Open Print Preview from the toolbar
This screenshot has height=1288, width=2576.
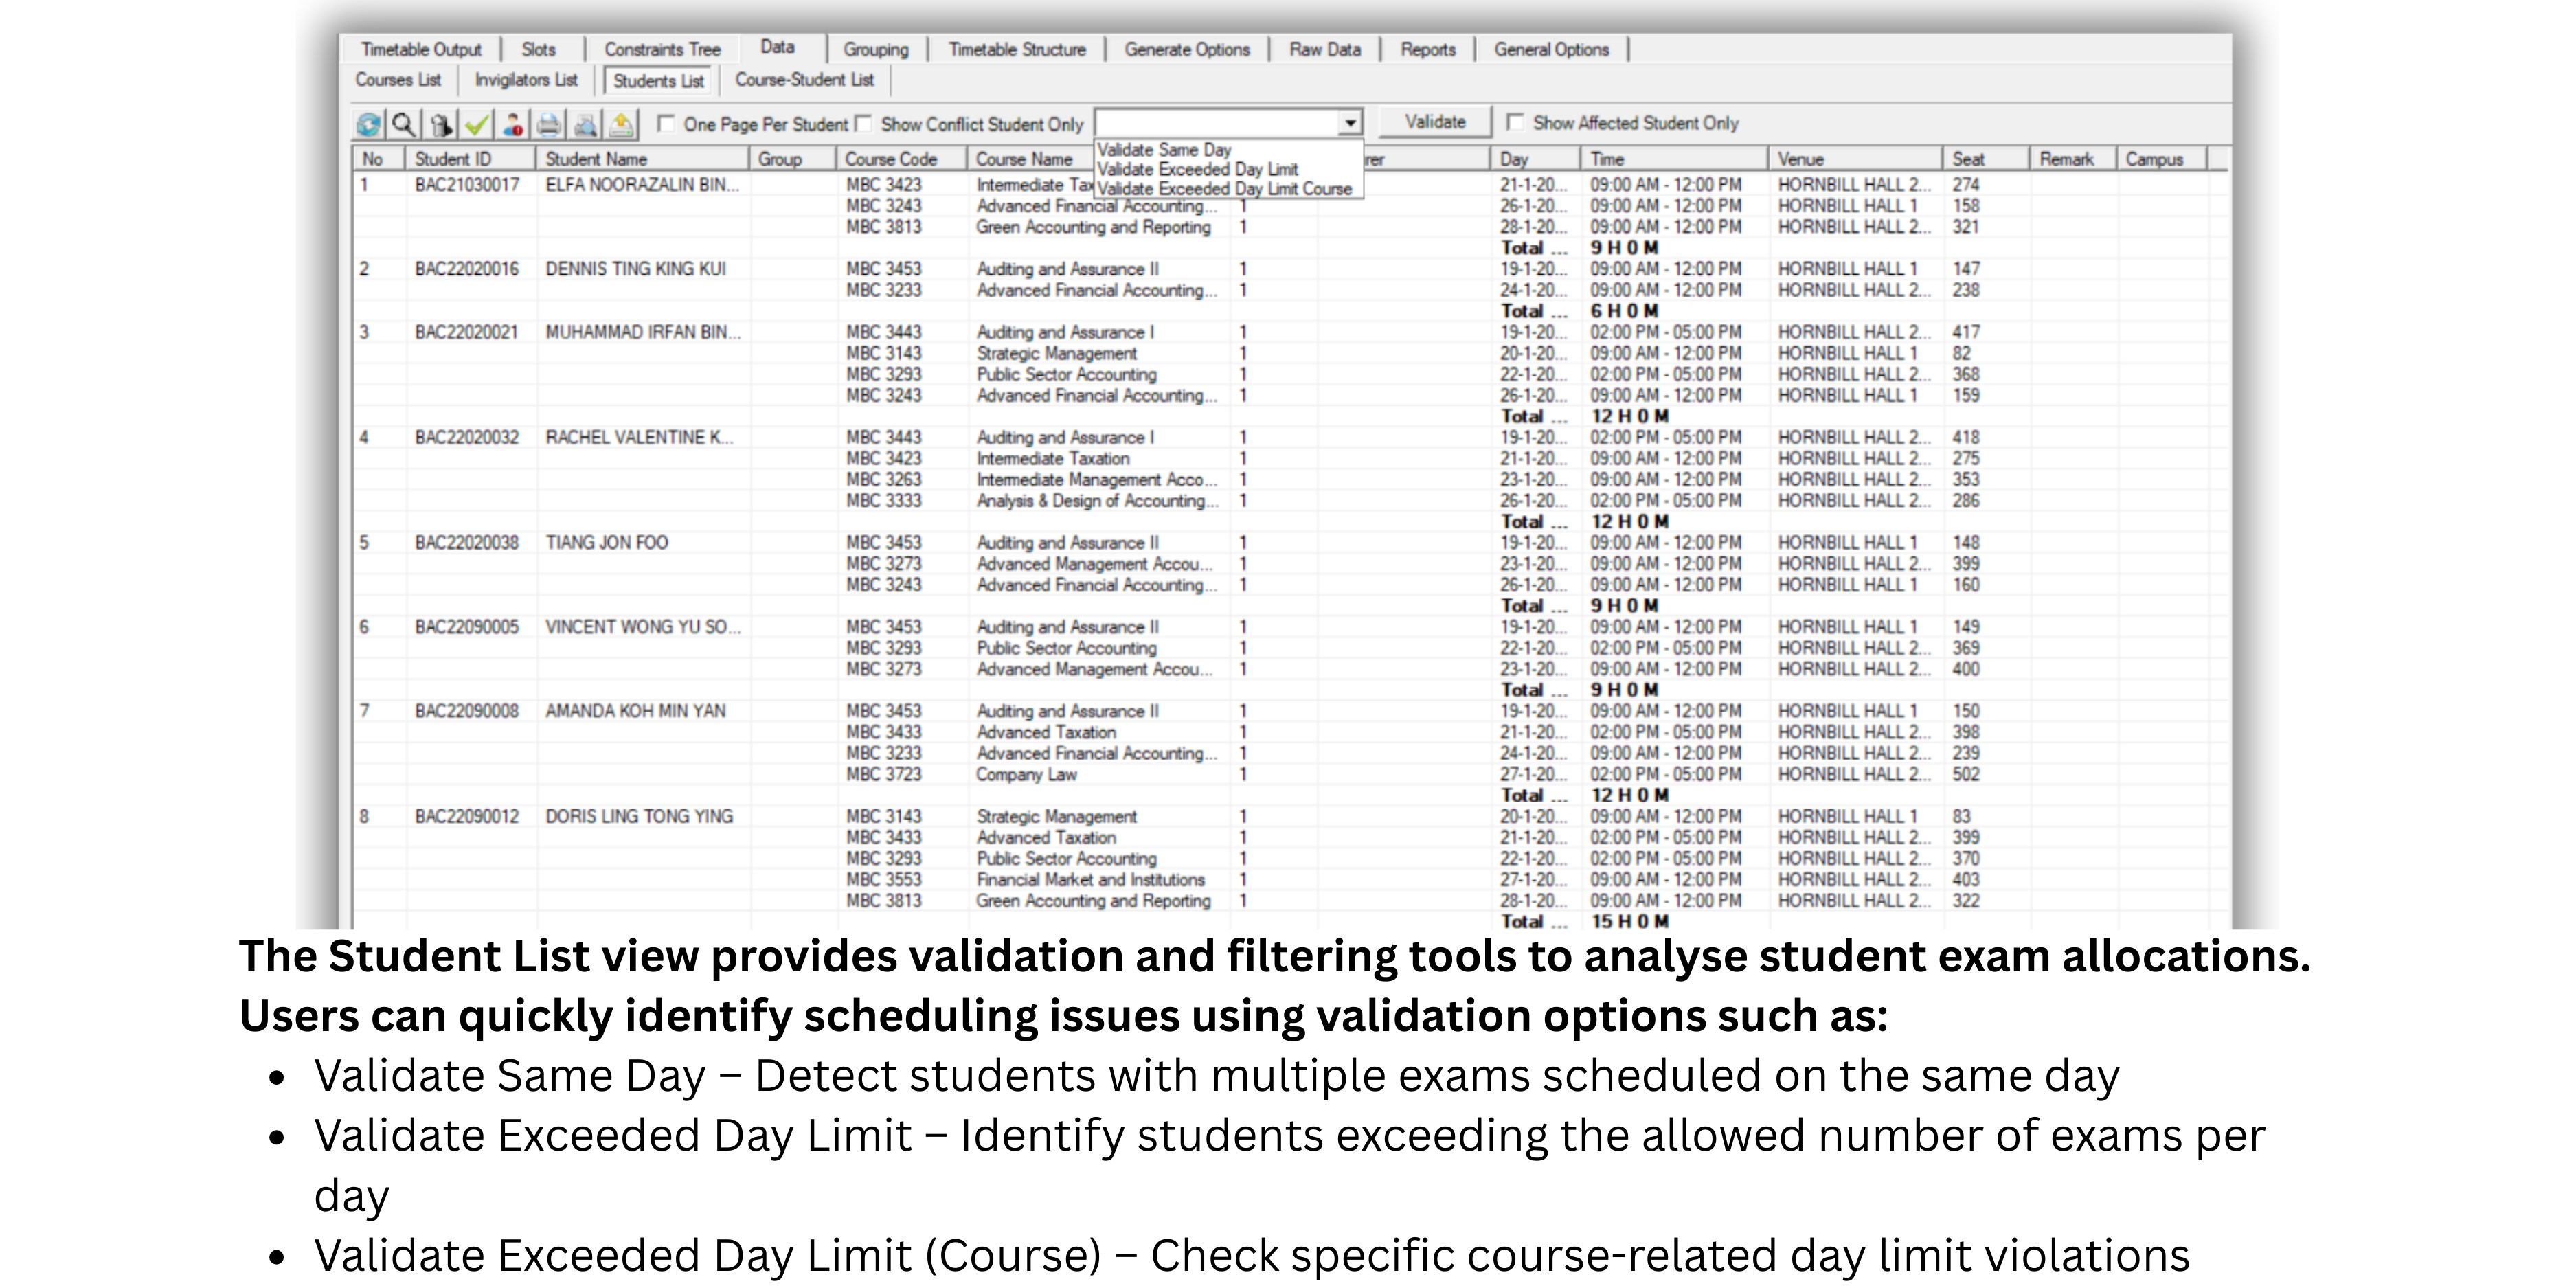(x=585, y=126)
